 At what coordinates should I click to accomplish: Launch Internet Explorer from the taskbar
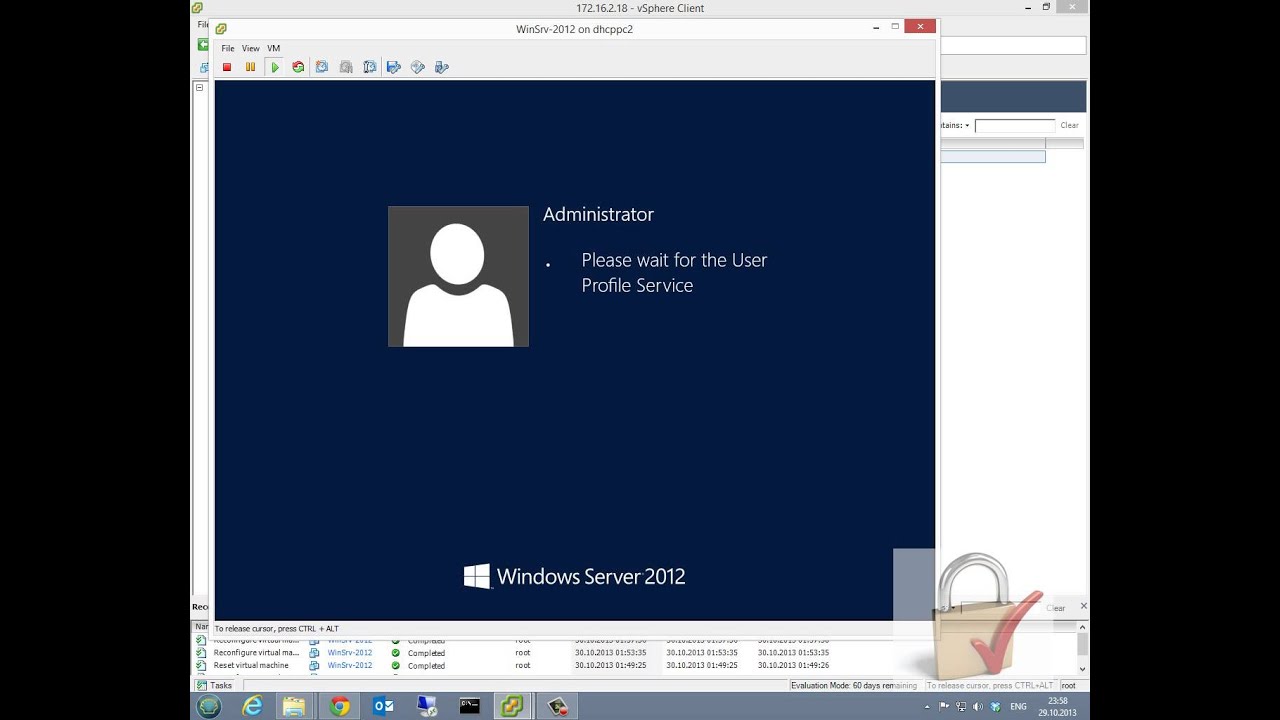coord(252,707)
